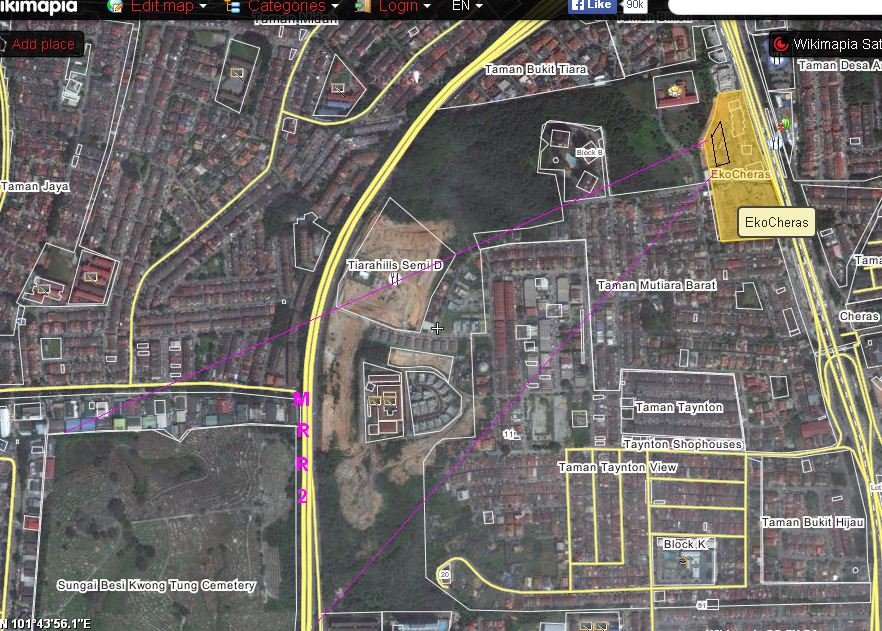Click the Login door icon
The width and height of the screenshot is (882, 631).
[362, 6]
